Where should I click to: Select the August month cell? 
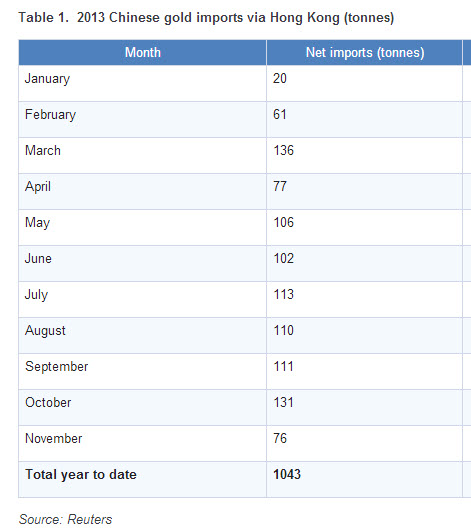click(x=143, y=335)
